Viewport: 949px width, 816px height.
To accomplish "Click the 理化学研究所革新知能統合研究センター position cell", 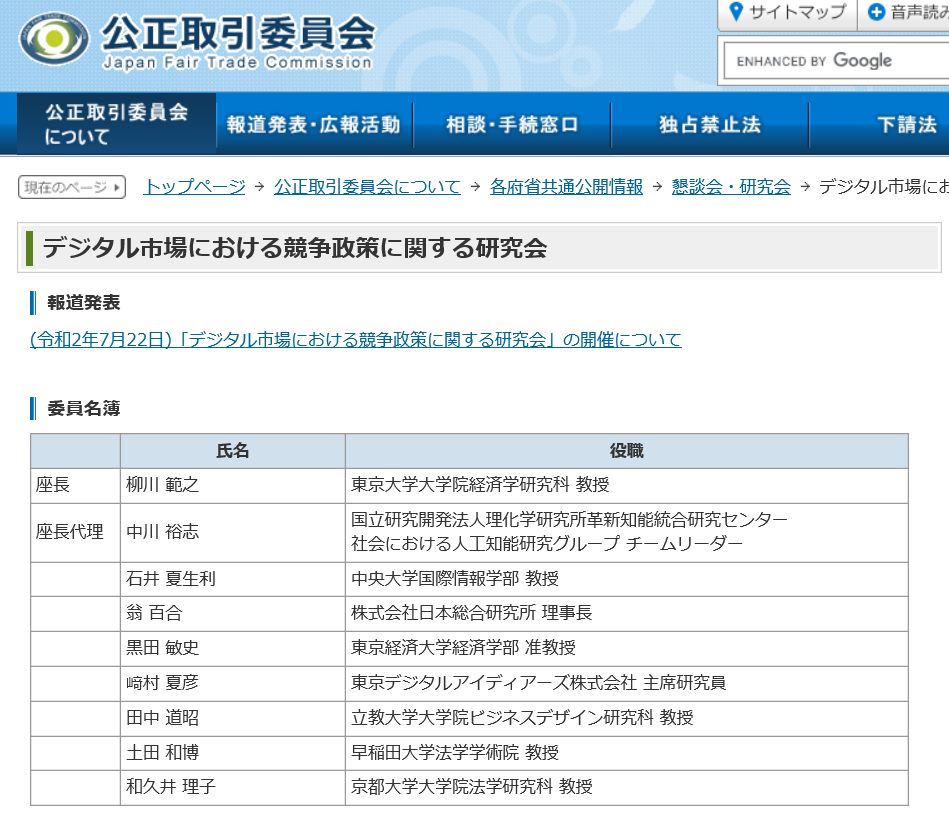I will (626, 533).
